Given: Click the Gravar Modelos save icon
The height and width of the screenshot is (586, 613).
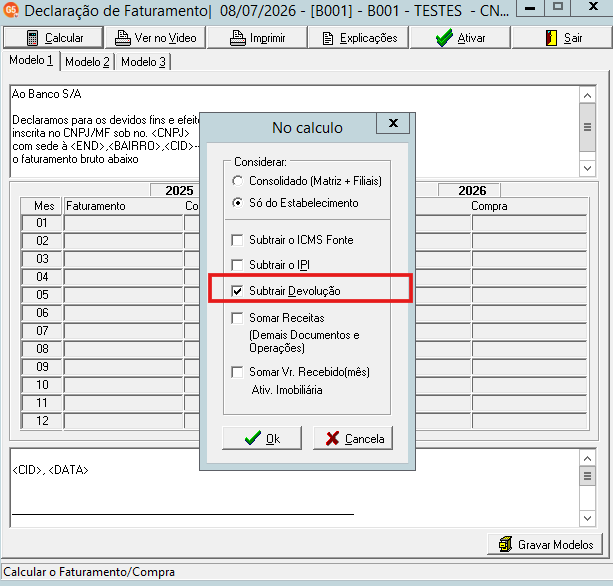Looking at the screenshot, I should pos(505,544).
